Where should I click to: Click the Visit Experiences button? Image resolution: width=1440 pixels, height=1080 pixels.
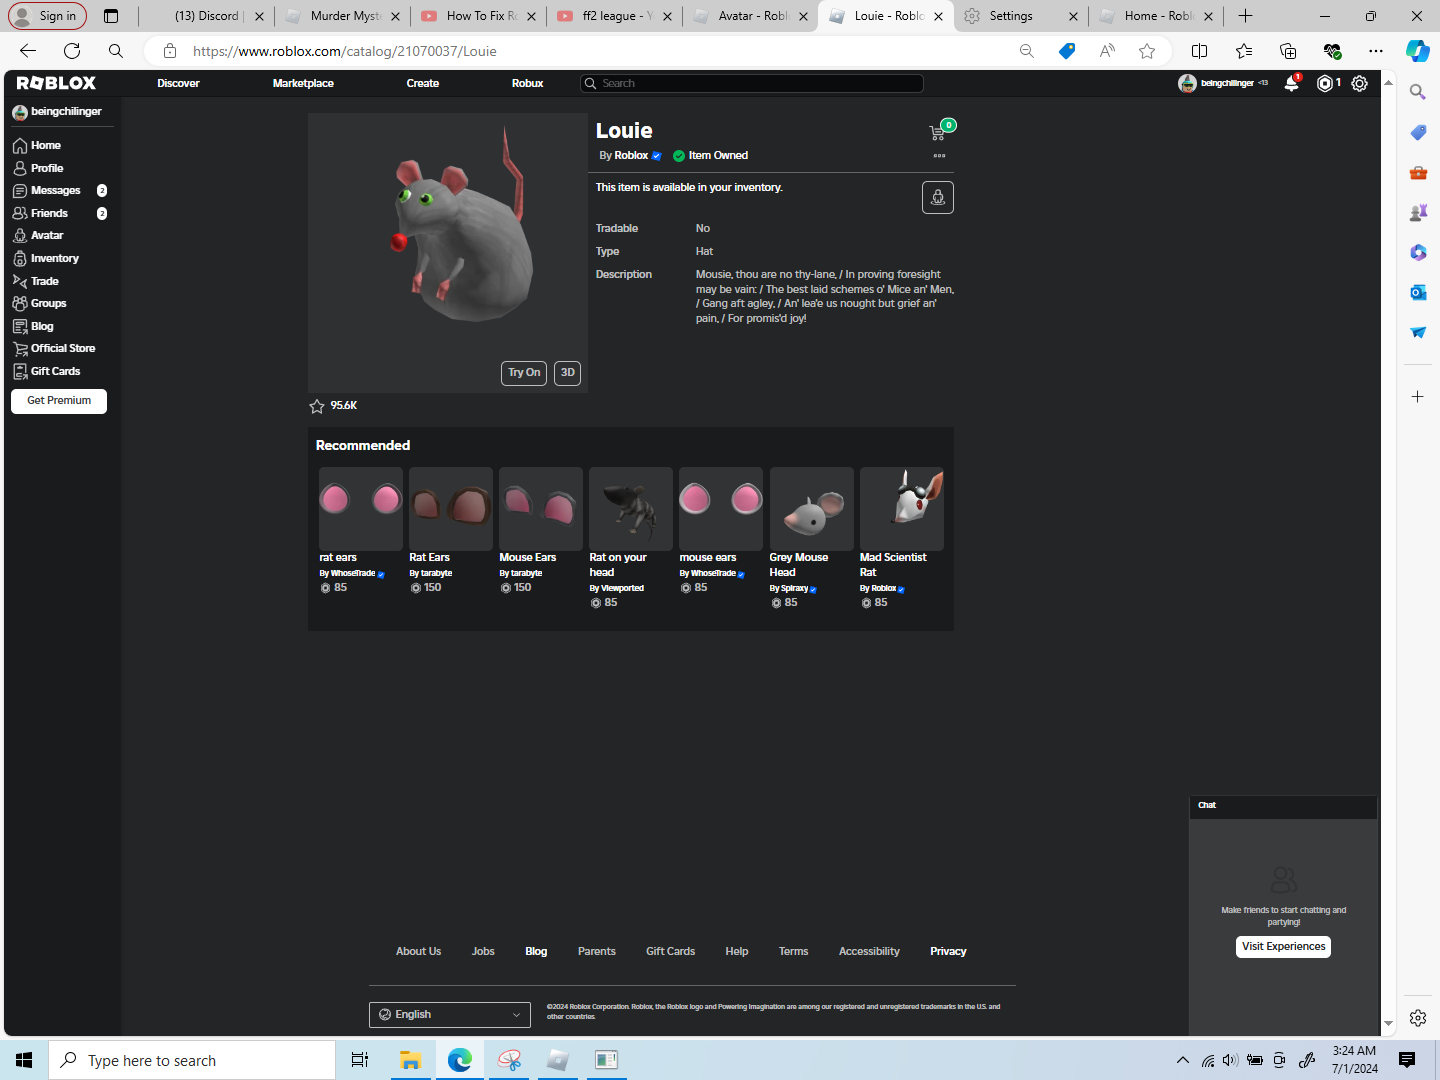tap(1284, 947)
